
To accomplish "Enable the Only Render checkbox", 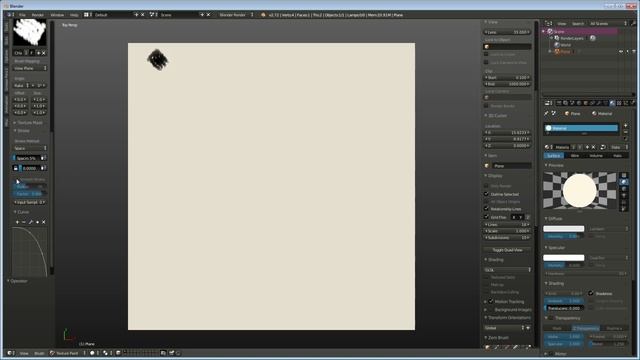I will tap(486, 186).
